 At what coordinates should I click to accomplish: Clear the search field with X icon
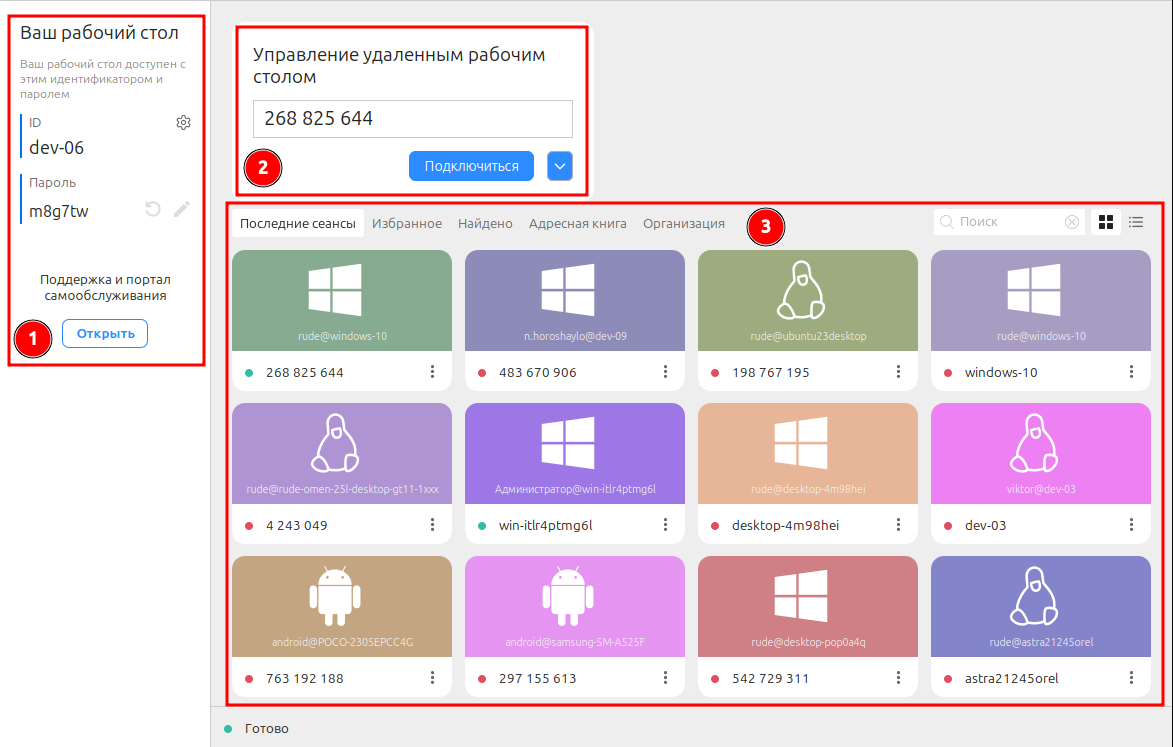tap(1072, 222)
